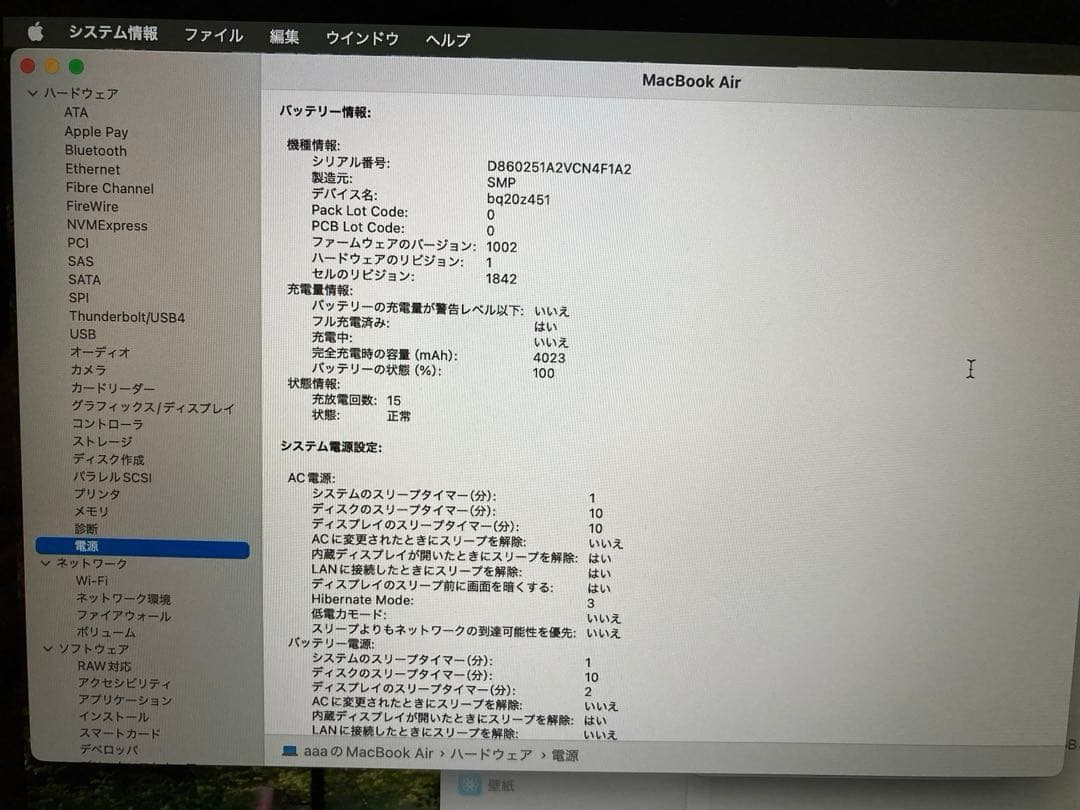Click the device name bq20z451
Viewport: 1080px width, 810px height.
(x=518, y=200)
